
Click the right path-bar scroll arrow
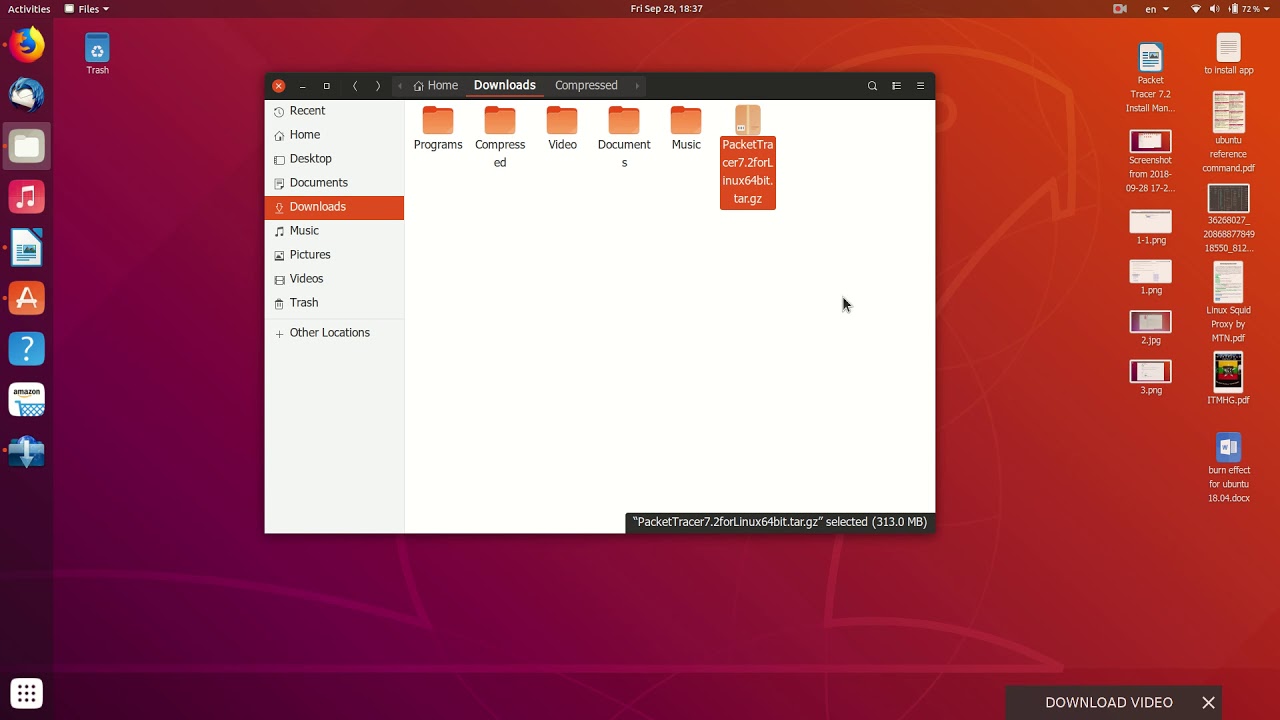click(637, 86)
